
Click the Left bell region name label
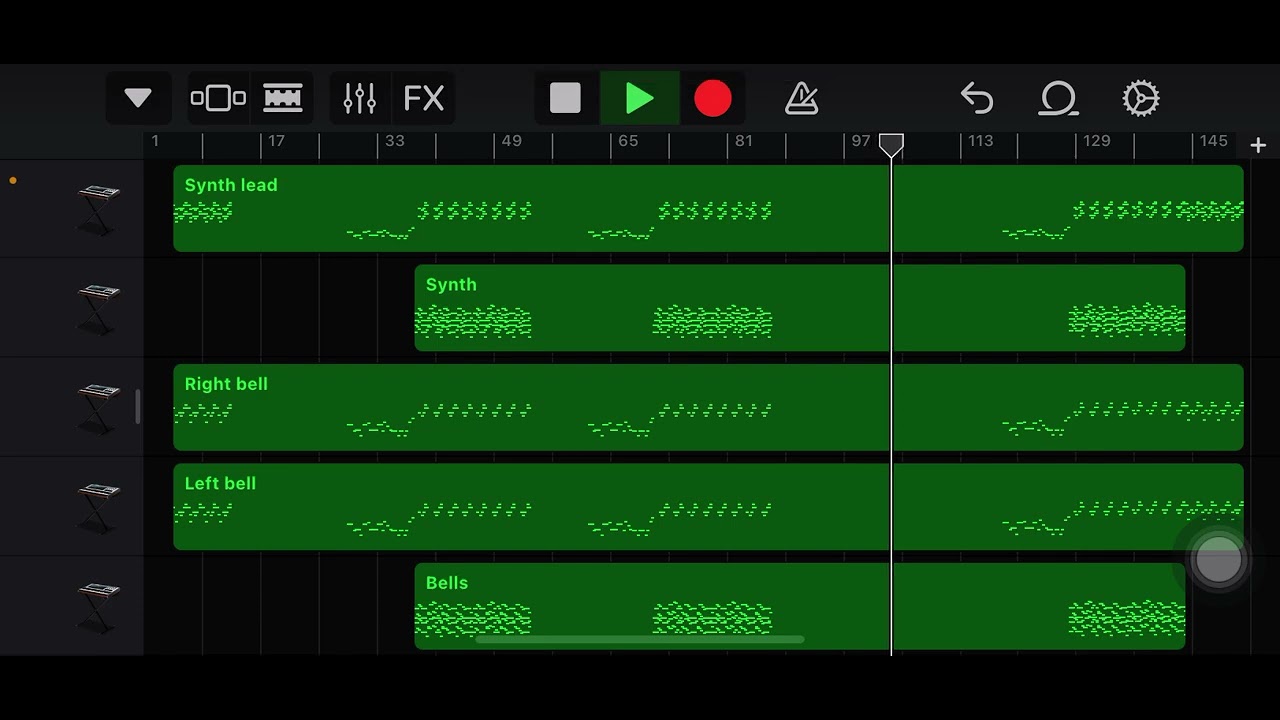[220, 483]
